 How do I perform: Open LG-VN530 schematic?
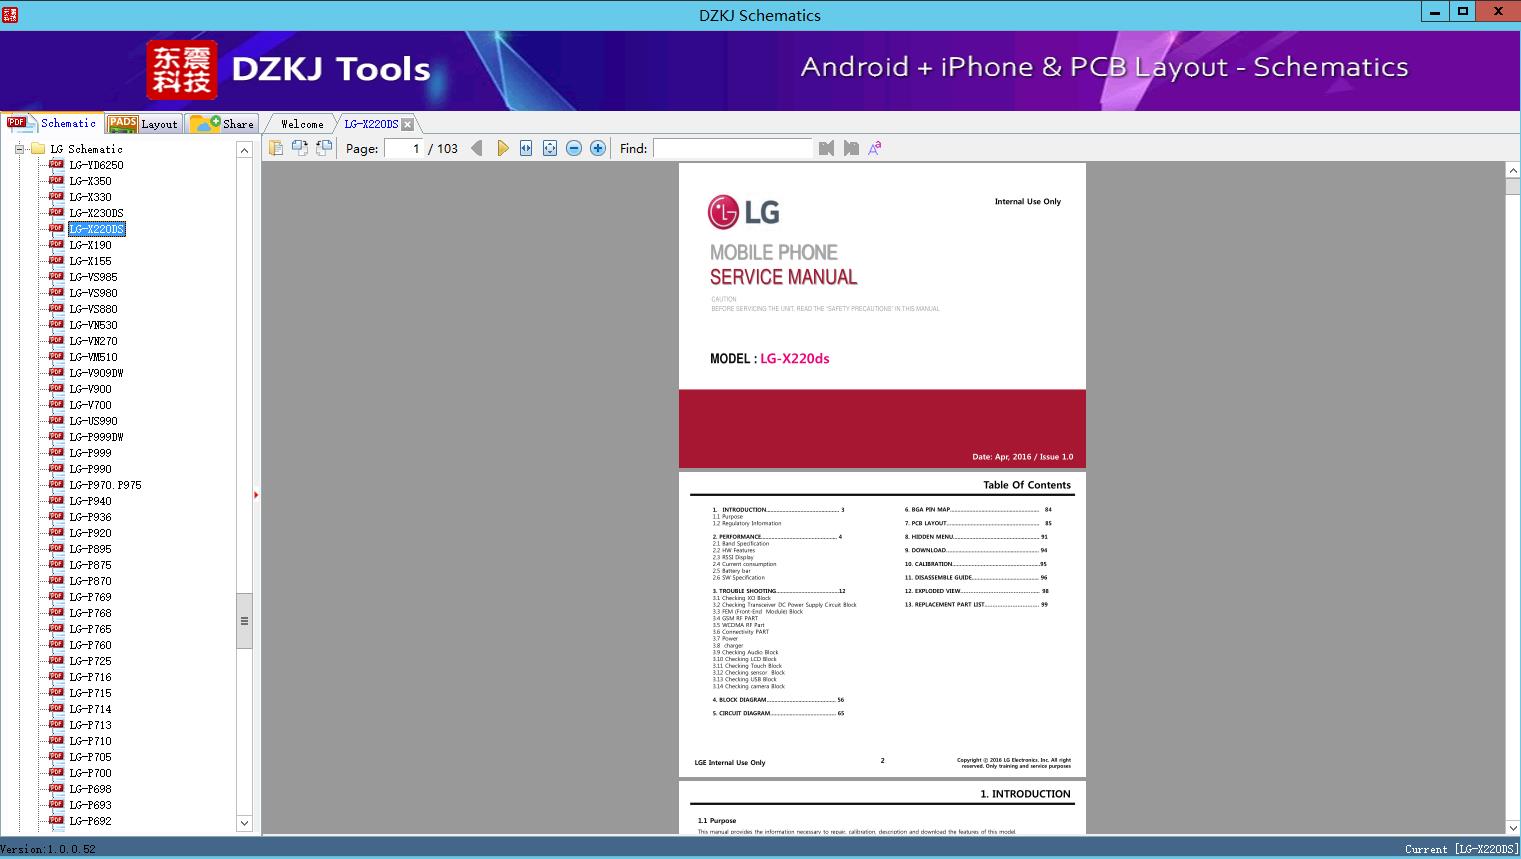pos(93,325)
